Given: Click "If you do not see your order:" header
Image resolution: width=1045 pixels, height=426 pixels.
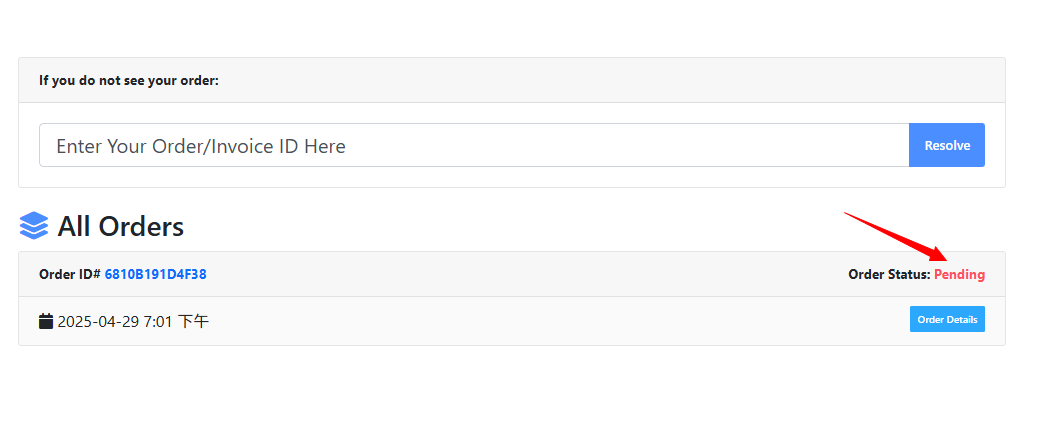Looking at the screenshot, I should (129, 80).
